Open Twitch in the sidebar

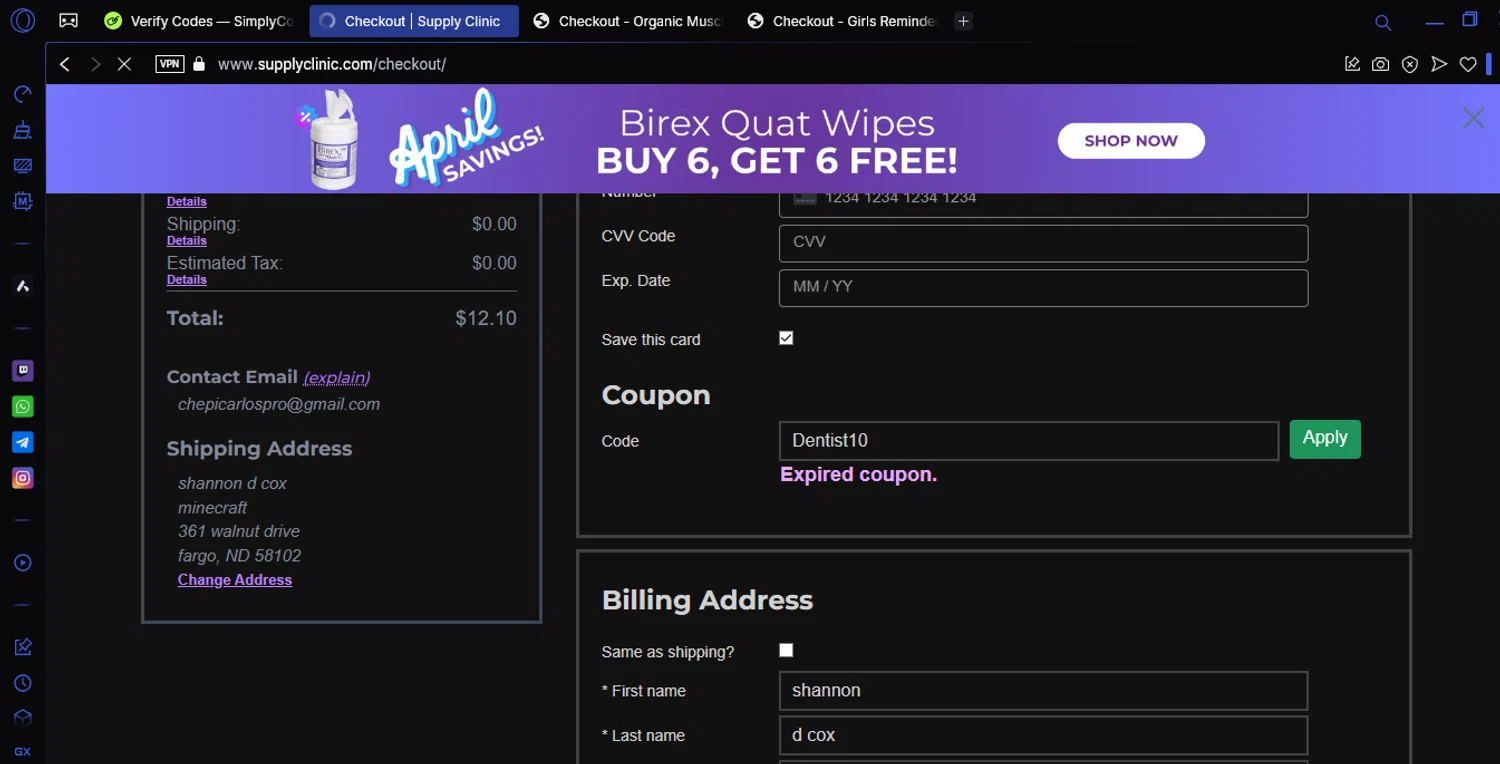coord(23,371)
